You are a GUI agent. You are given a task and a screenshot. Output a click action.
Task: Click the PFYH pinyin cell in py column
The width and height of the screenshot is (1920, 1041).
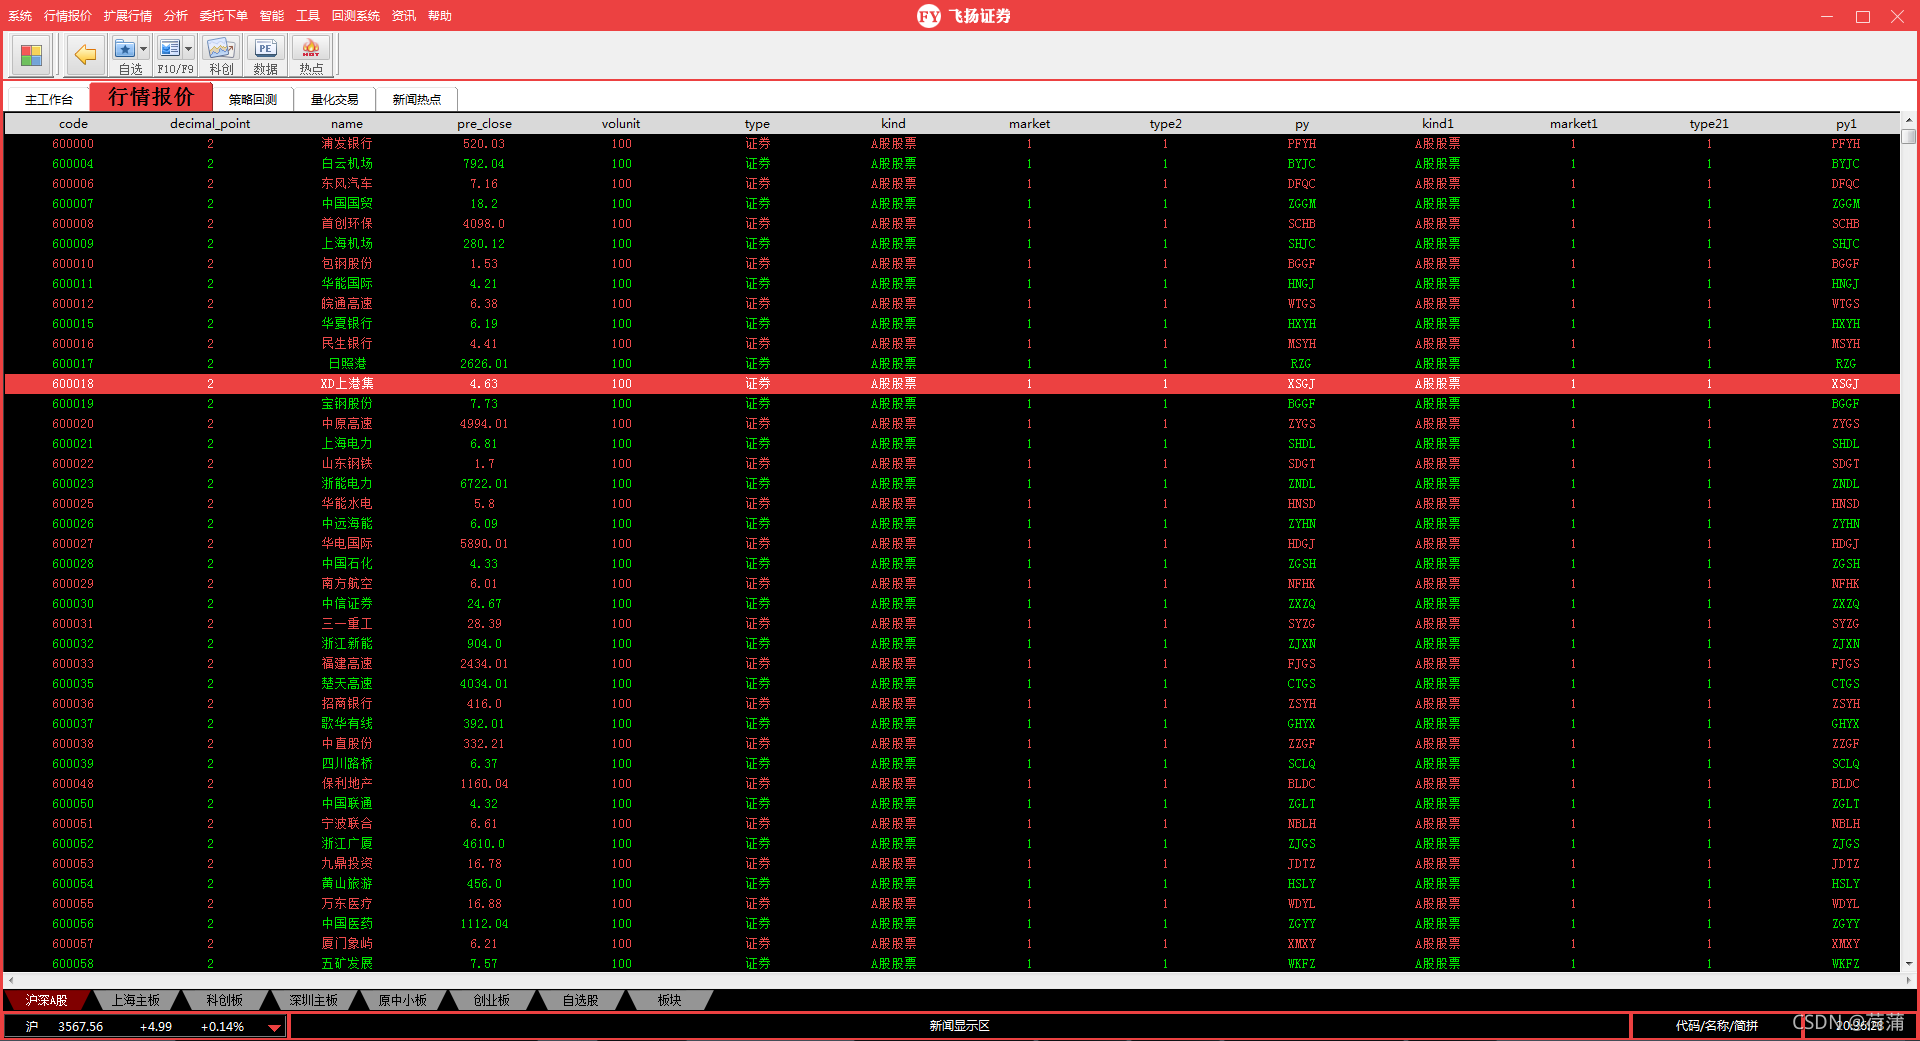point(1301,144)
